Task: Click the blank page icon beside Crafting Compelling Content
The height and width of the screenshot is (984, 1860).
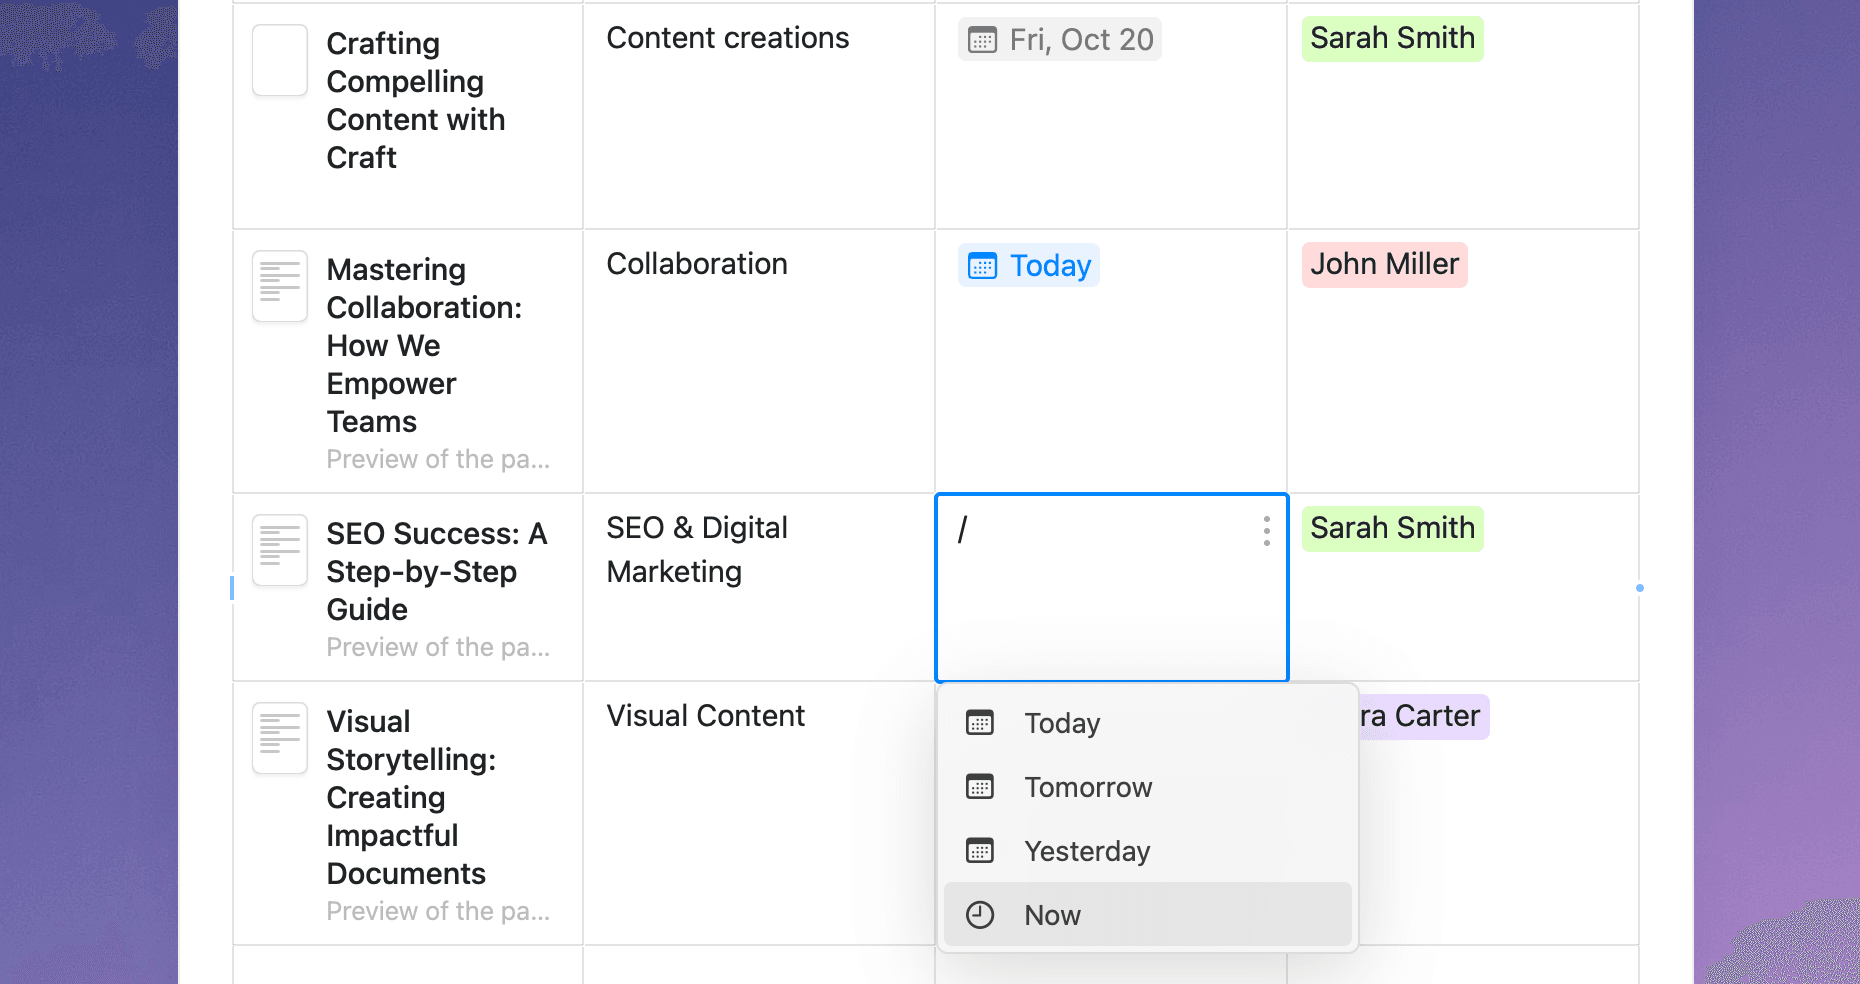Action: (x=280, y=60)
